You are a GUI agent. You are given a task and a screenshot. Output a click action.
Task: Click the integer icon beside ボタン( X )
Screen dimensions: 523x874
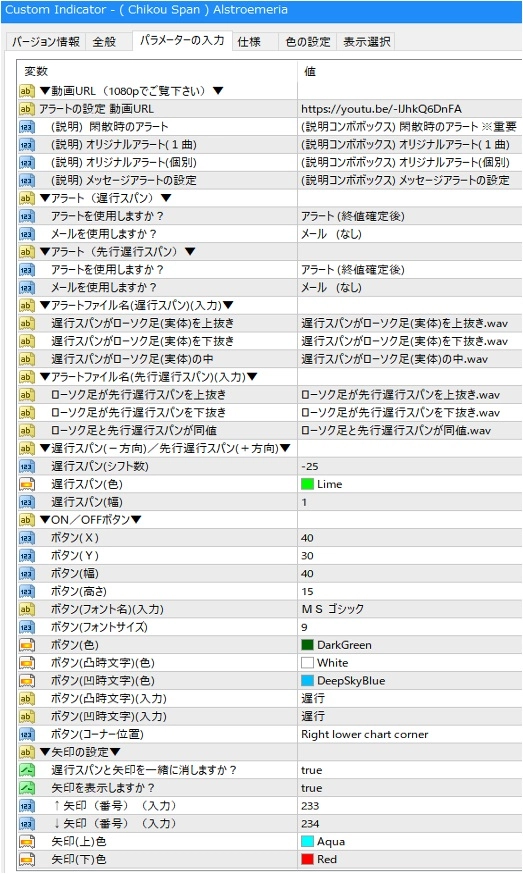27,537
